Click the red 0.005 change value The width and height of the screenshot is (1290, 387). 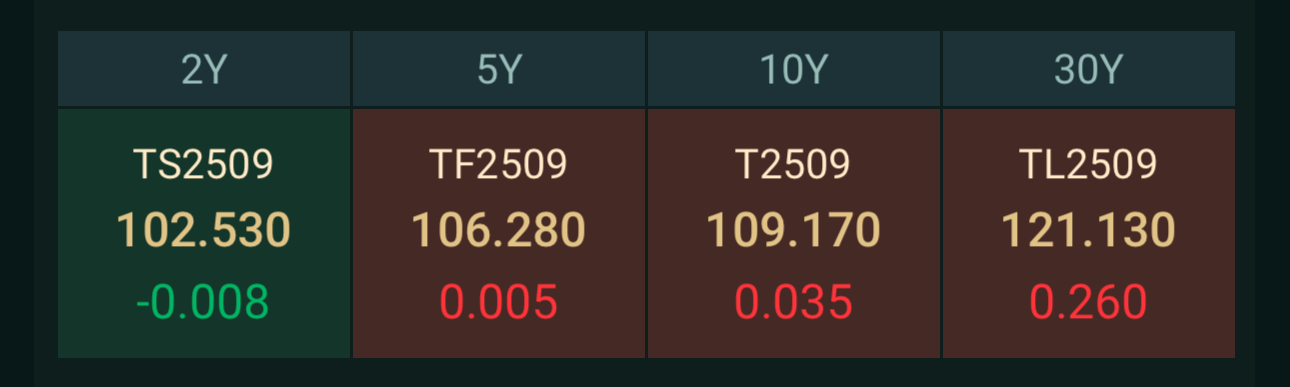point(499,302)
